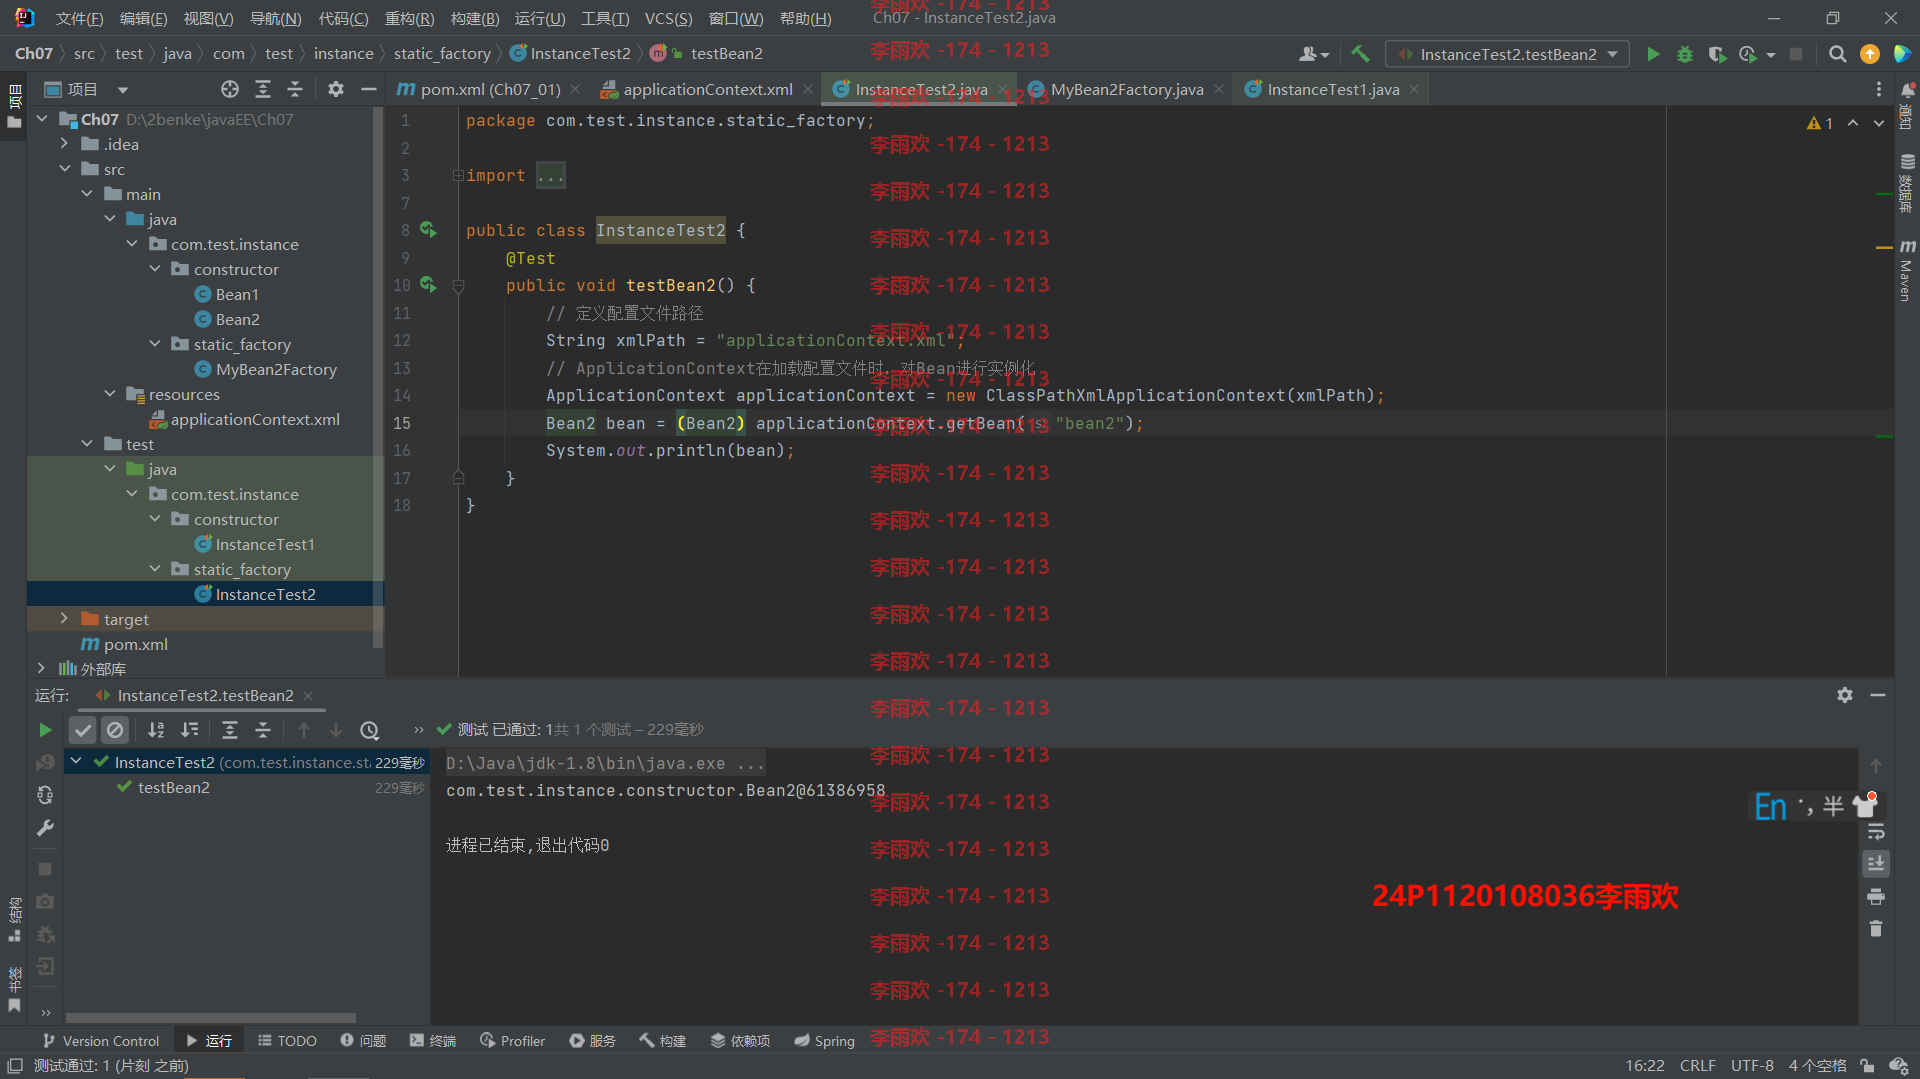This screenshot has width=1920, height=1079.
Task: Switch to MyBean2Factory.java tab
Action: pyautogui.click(x=1127, y=89)
